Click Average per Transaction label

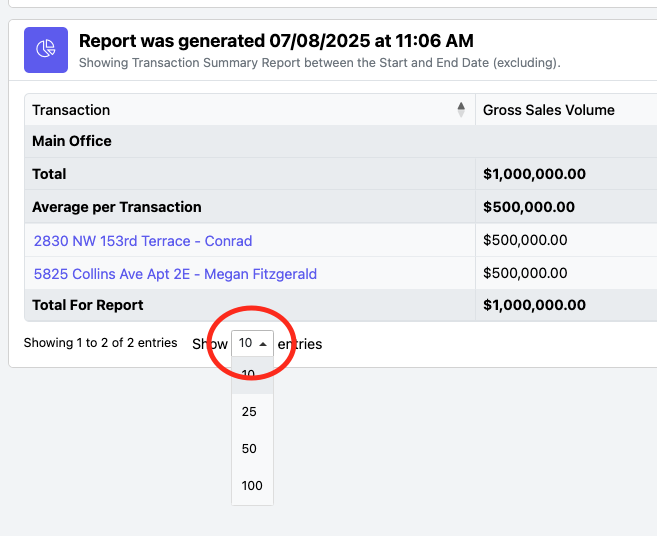point(116,207)
